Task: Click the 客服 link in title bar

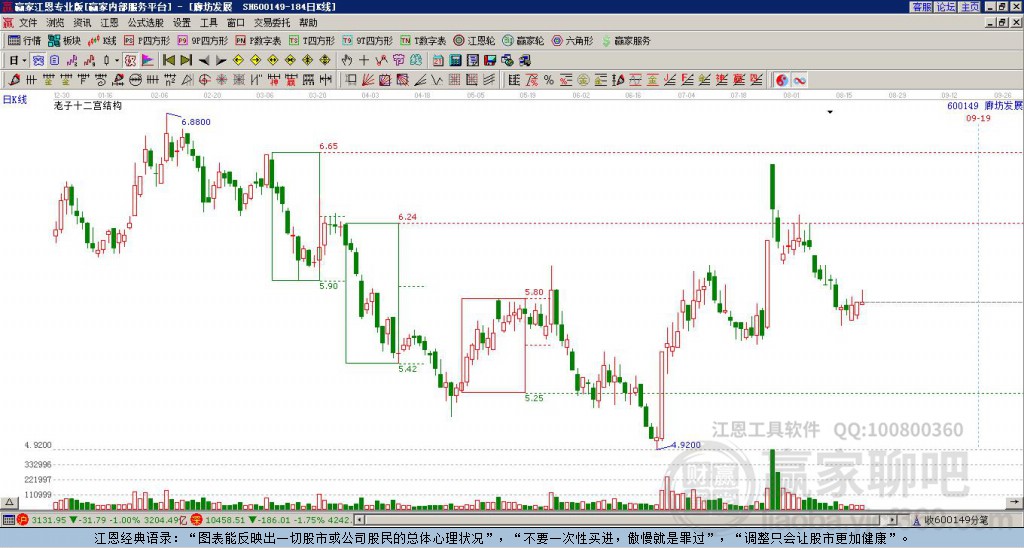Action: pos(921,7)
